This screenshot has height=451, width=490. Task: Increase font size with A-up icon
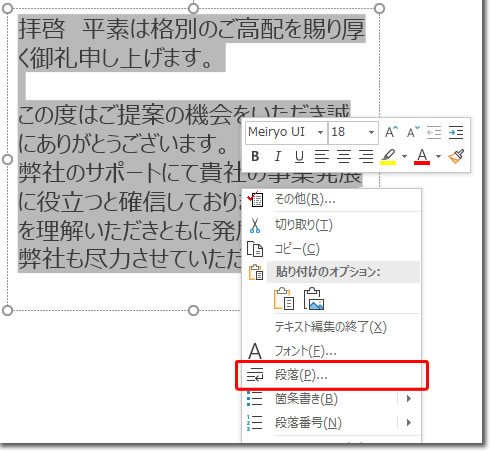pyautogui.click(x=391, y=132)
